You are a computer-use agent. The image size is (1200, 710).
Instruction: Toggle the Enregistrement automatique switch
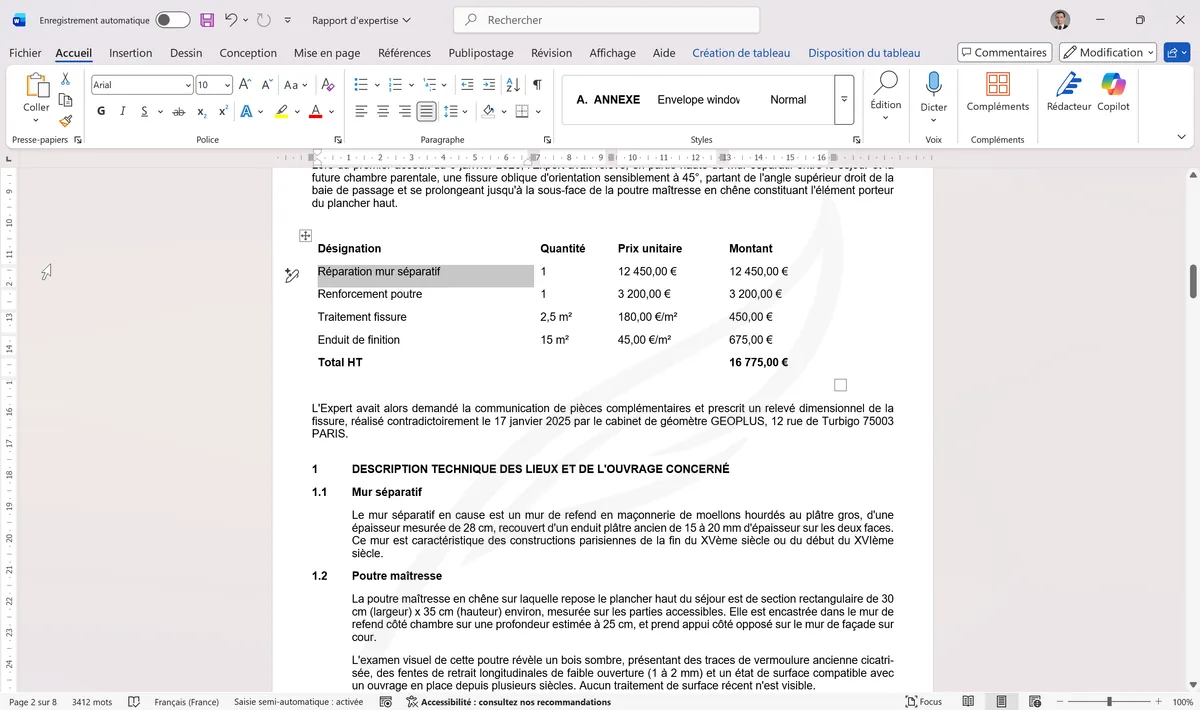pos(172,20)
